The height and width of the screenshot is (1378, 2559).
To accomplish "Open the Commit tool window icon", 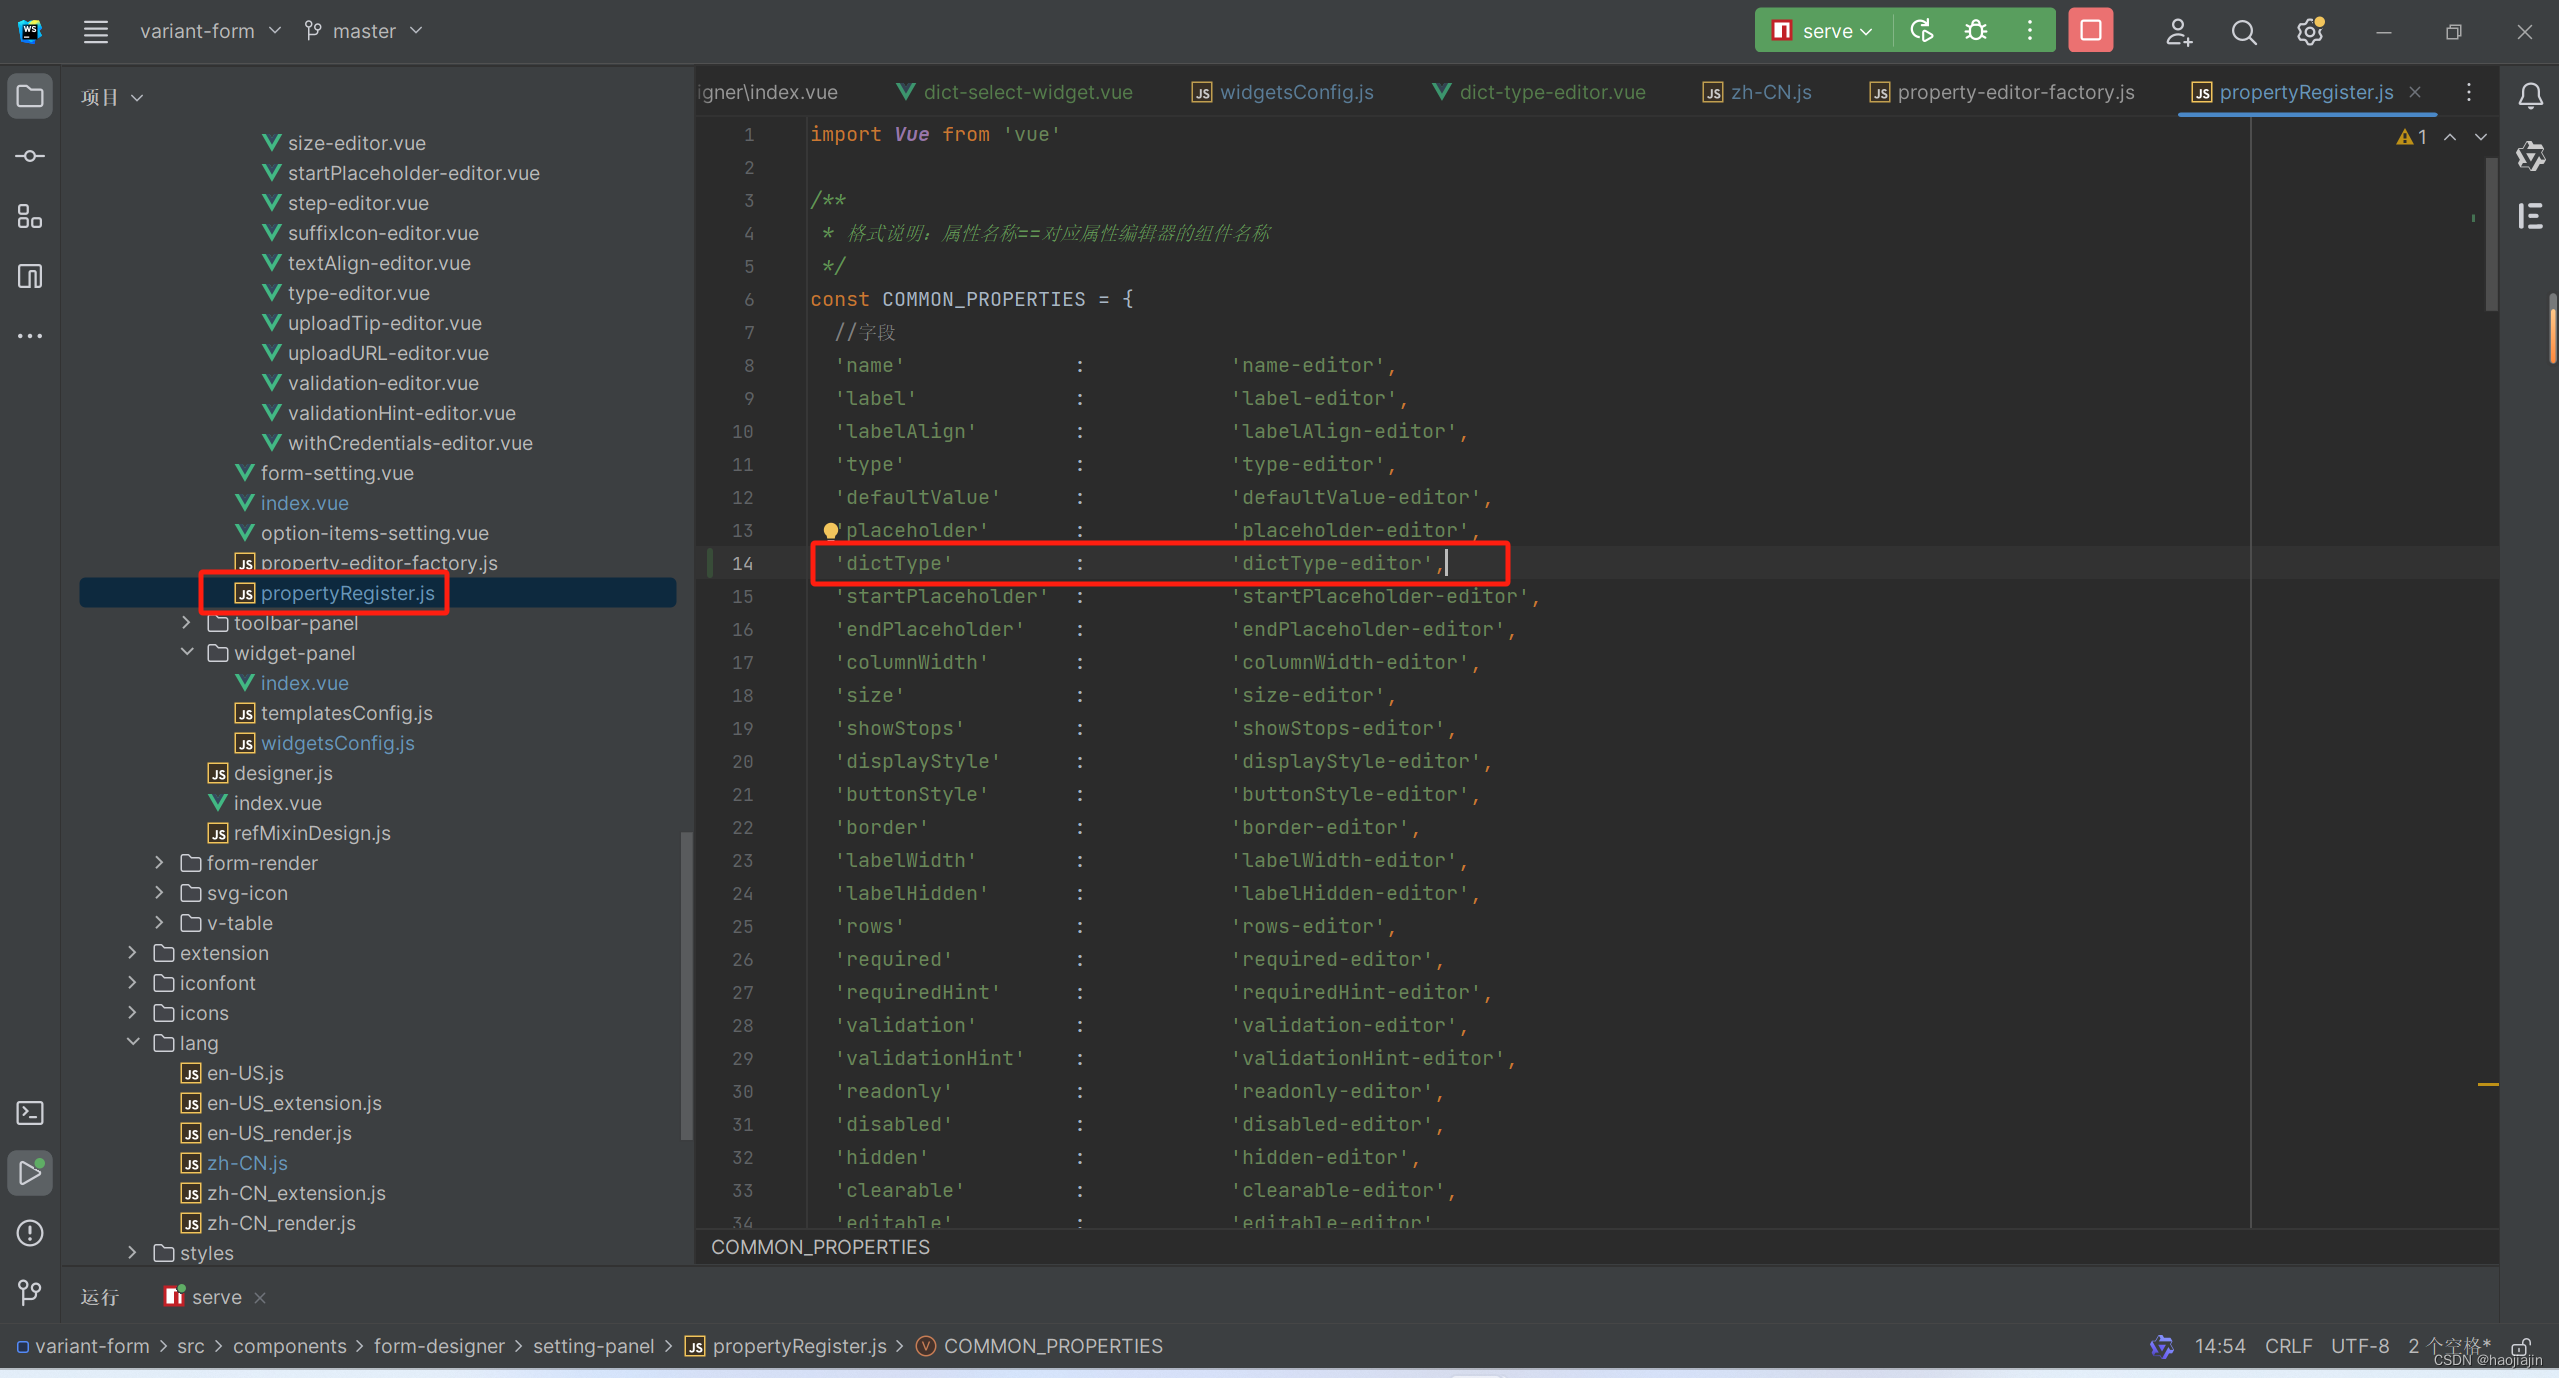I will pos(30,156).
